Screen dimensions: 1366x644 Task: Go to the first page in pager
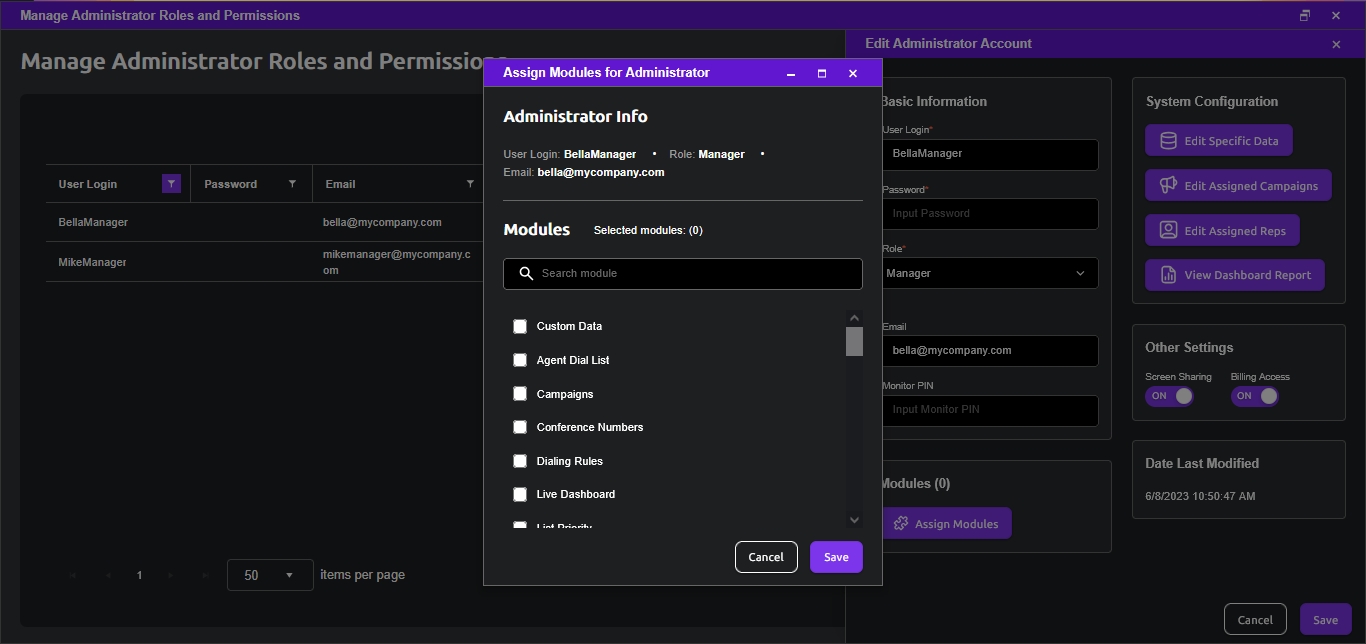pos(74,575)
